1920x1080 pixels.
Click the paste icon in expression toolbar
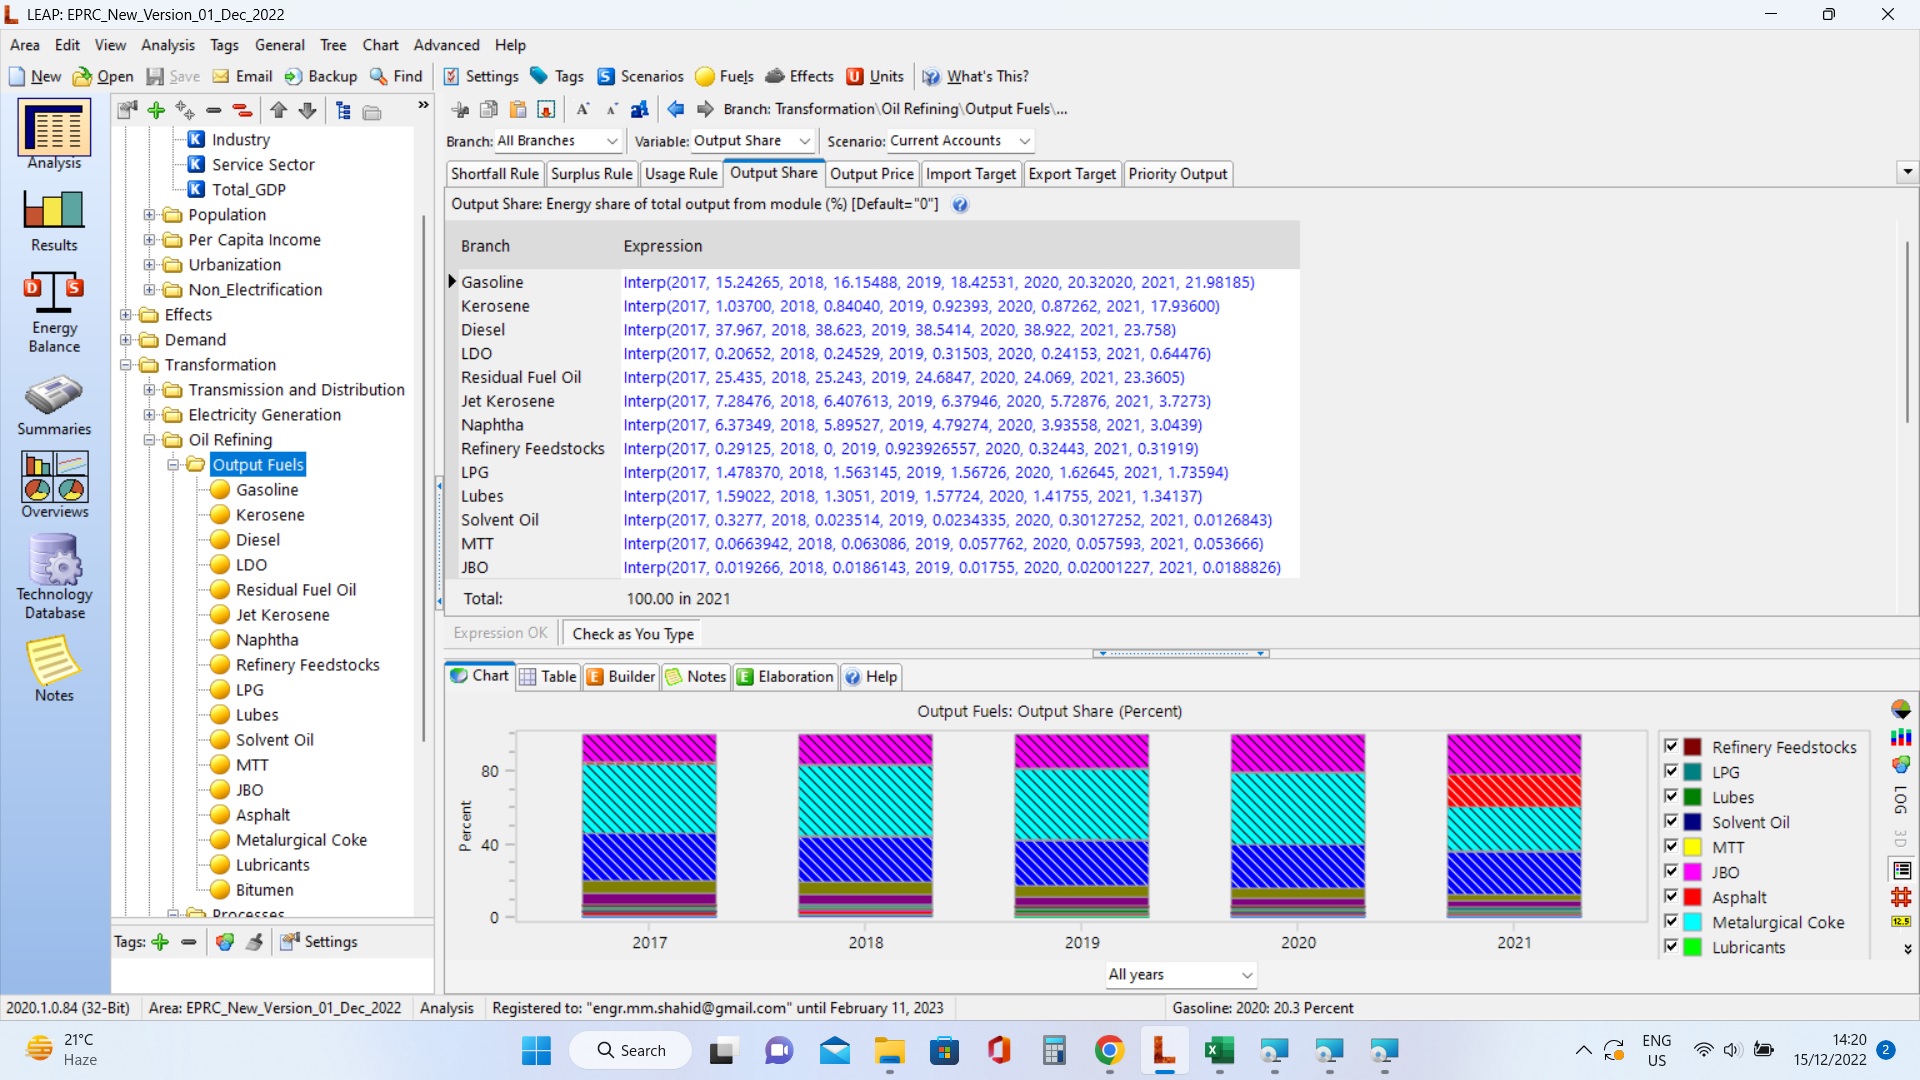[x=517, y=109]
